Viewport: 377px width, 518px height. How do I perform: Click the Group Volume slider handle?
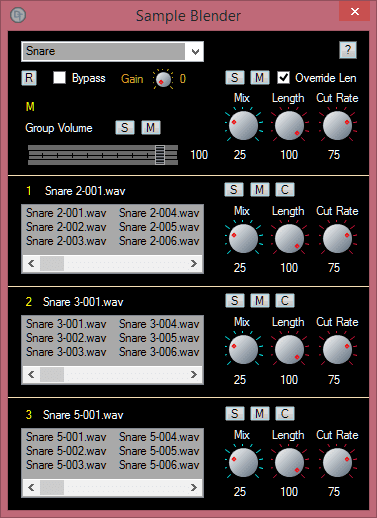point(160,155)
